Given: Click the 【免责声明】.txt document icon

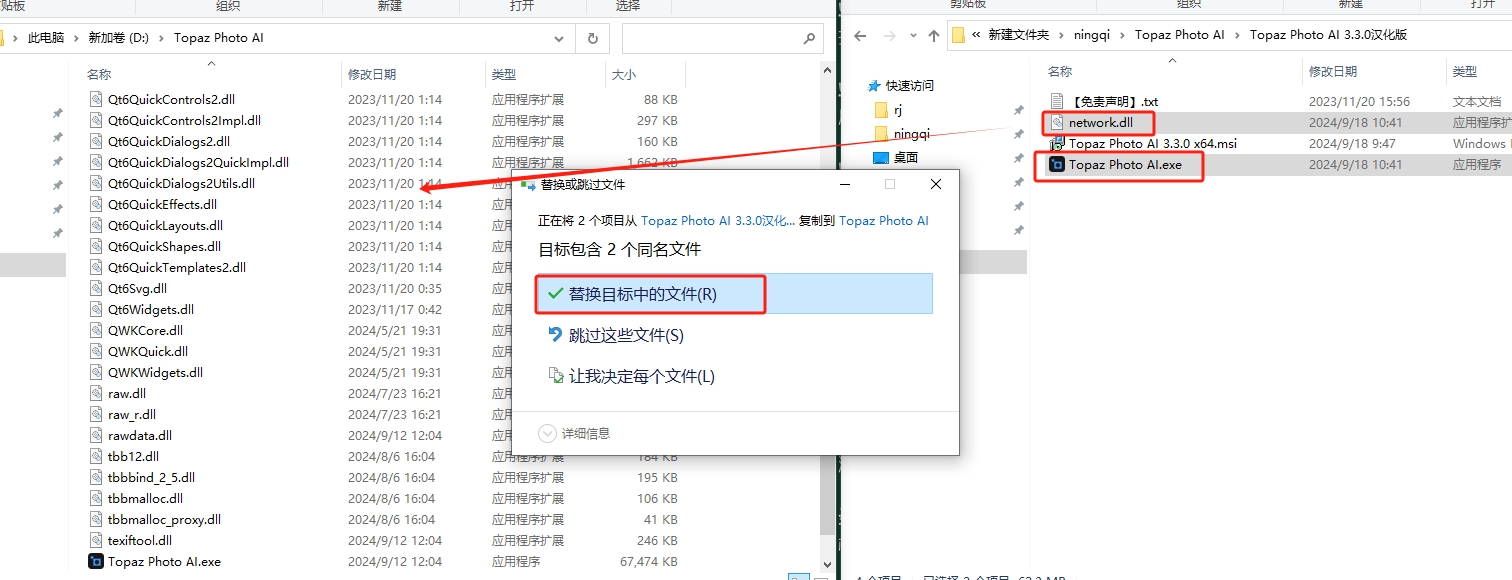Looking at the screenshot, I should 1057,101.
